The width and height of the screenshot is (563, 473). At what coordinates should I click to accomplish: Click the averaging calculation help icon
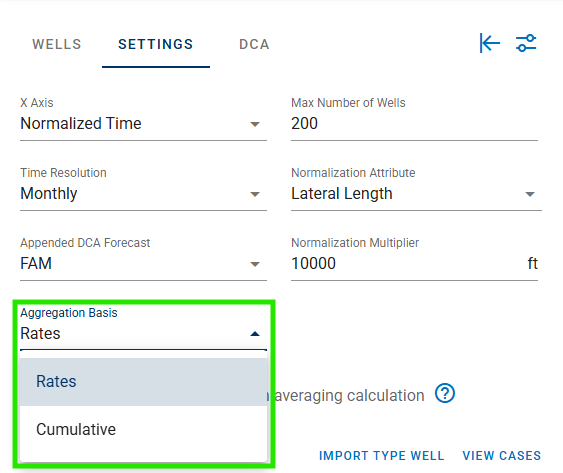click(445, 393)
